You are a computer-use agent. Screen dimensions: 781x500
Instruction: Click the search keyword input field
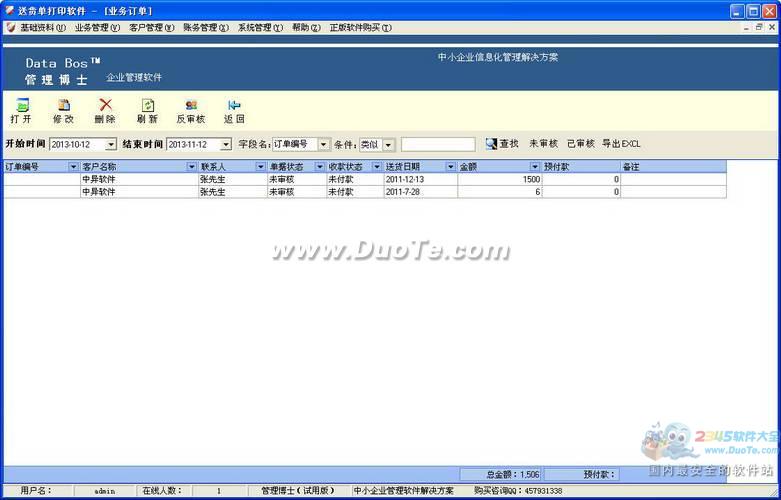tap(437, 145)
